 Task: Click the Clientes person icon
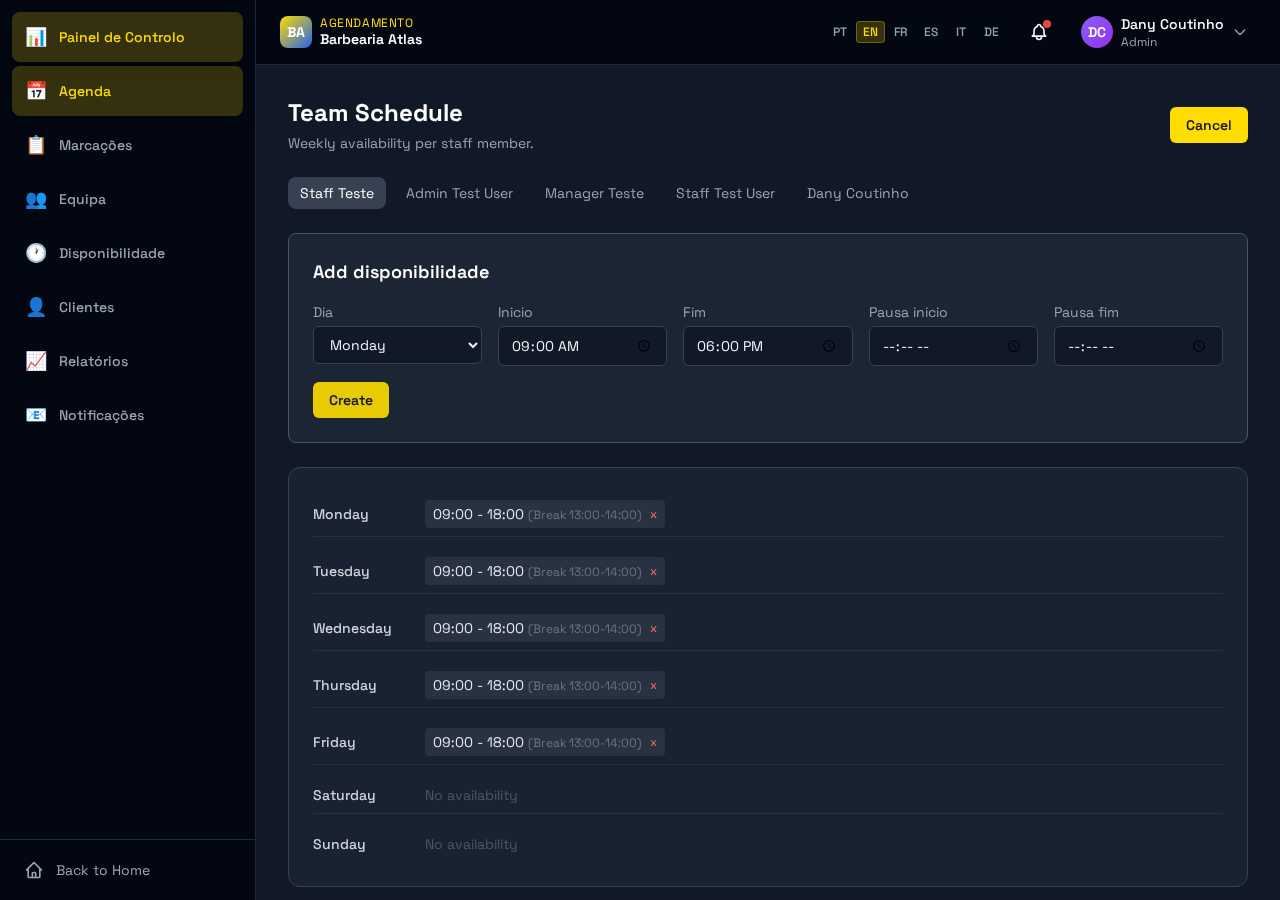(x=36, y=307)
